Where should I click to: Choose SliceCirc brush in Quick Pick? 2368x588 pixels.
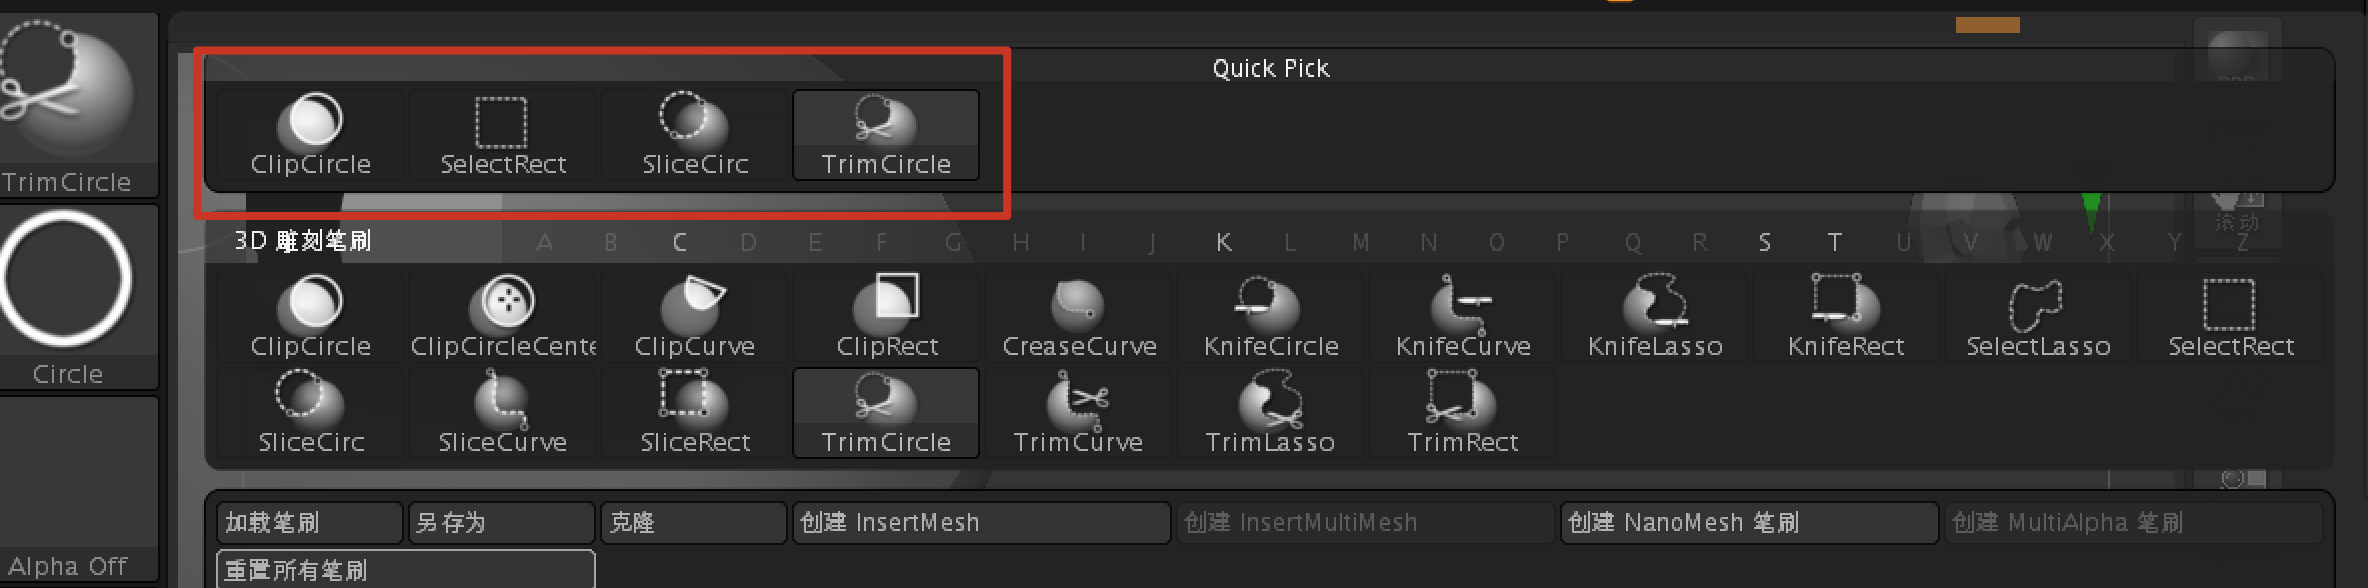[x=694, y=135]
